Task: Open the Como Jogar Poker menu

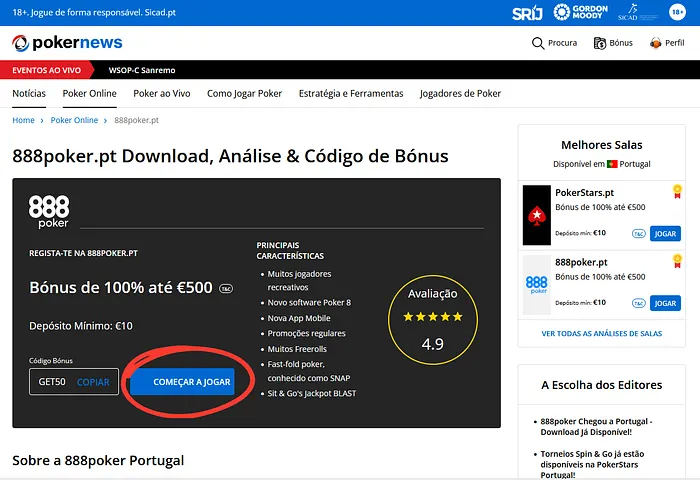Action: [x=244, y=93]
